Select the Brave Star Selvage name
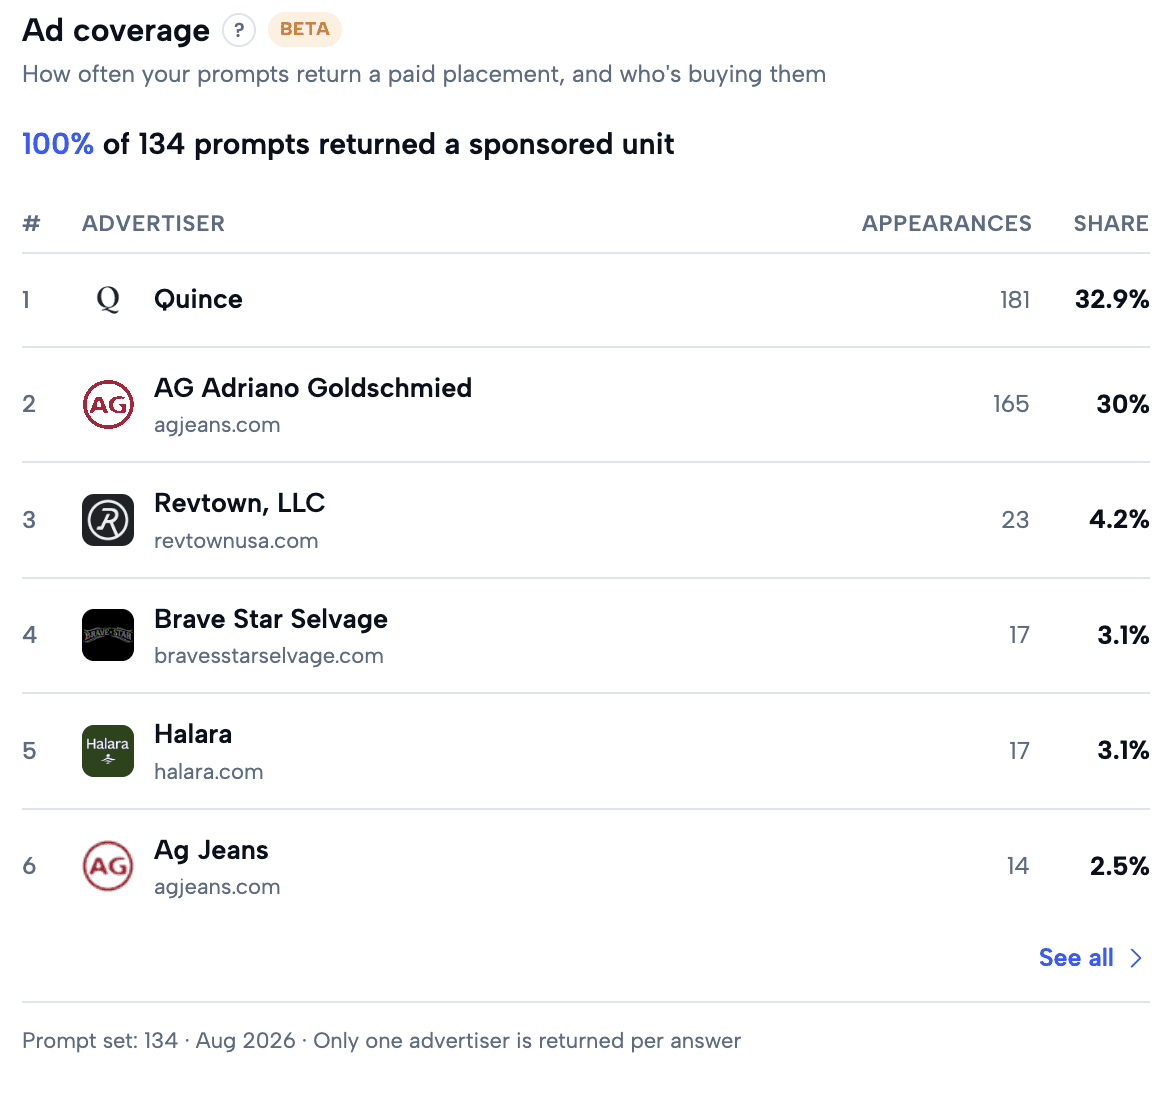Screen dimensions: 1168x1104 pos(271,619)
